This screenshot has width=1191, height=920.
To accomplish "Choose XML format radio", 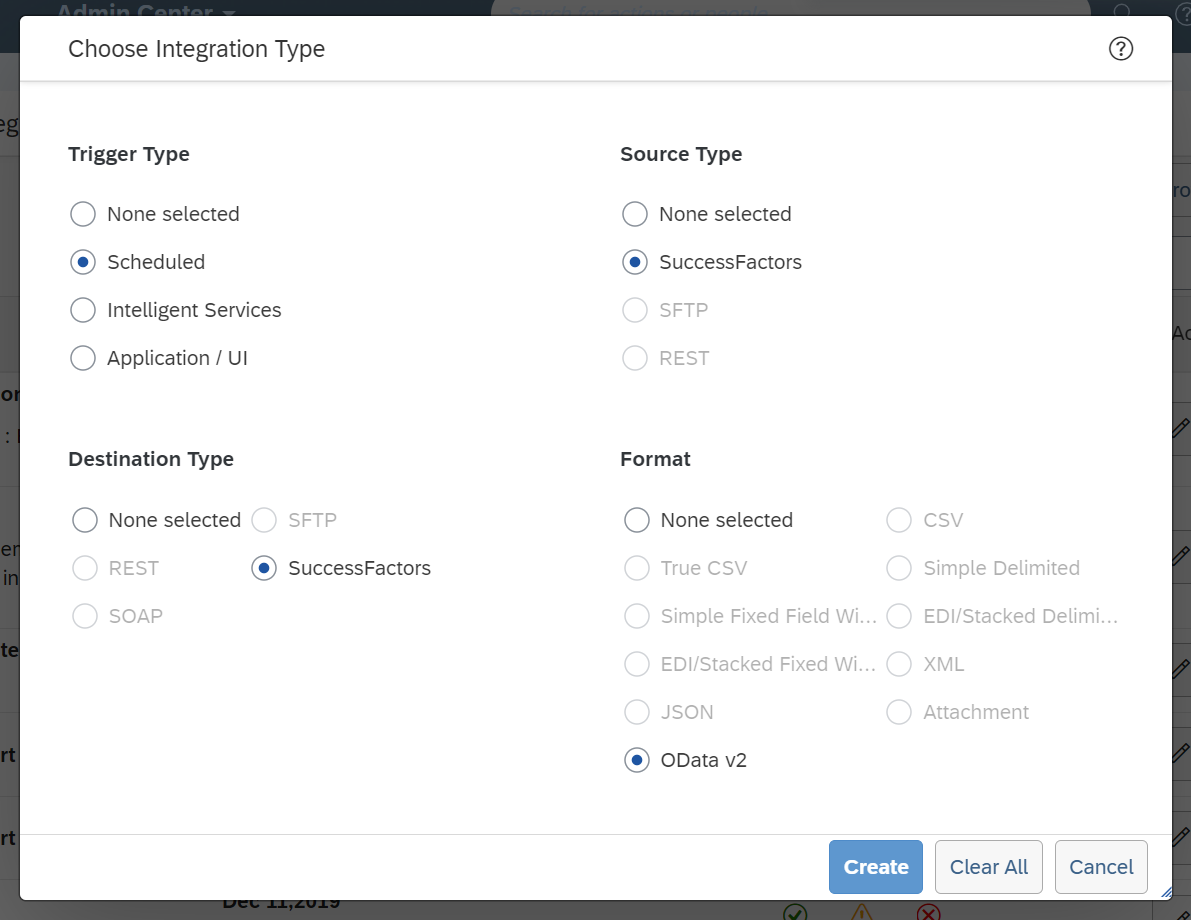I will pyautogui.click(x=899, y=664).
